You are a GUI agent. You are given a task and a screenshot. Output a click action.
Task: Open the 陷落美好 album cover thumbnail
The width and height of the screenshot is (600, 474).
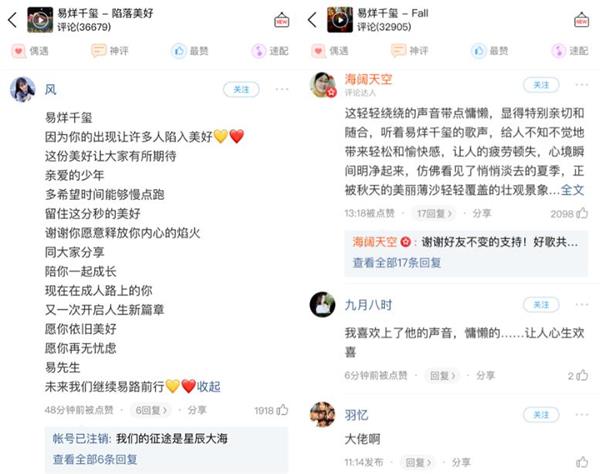point(40,20)
